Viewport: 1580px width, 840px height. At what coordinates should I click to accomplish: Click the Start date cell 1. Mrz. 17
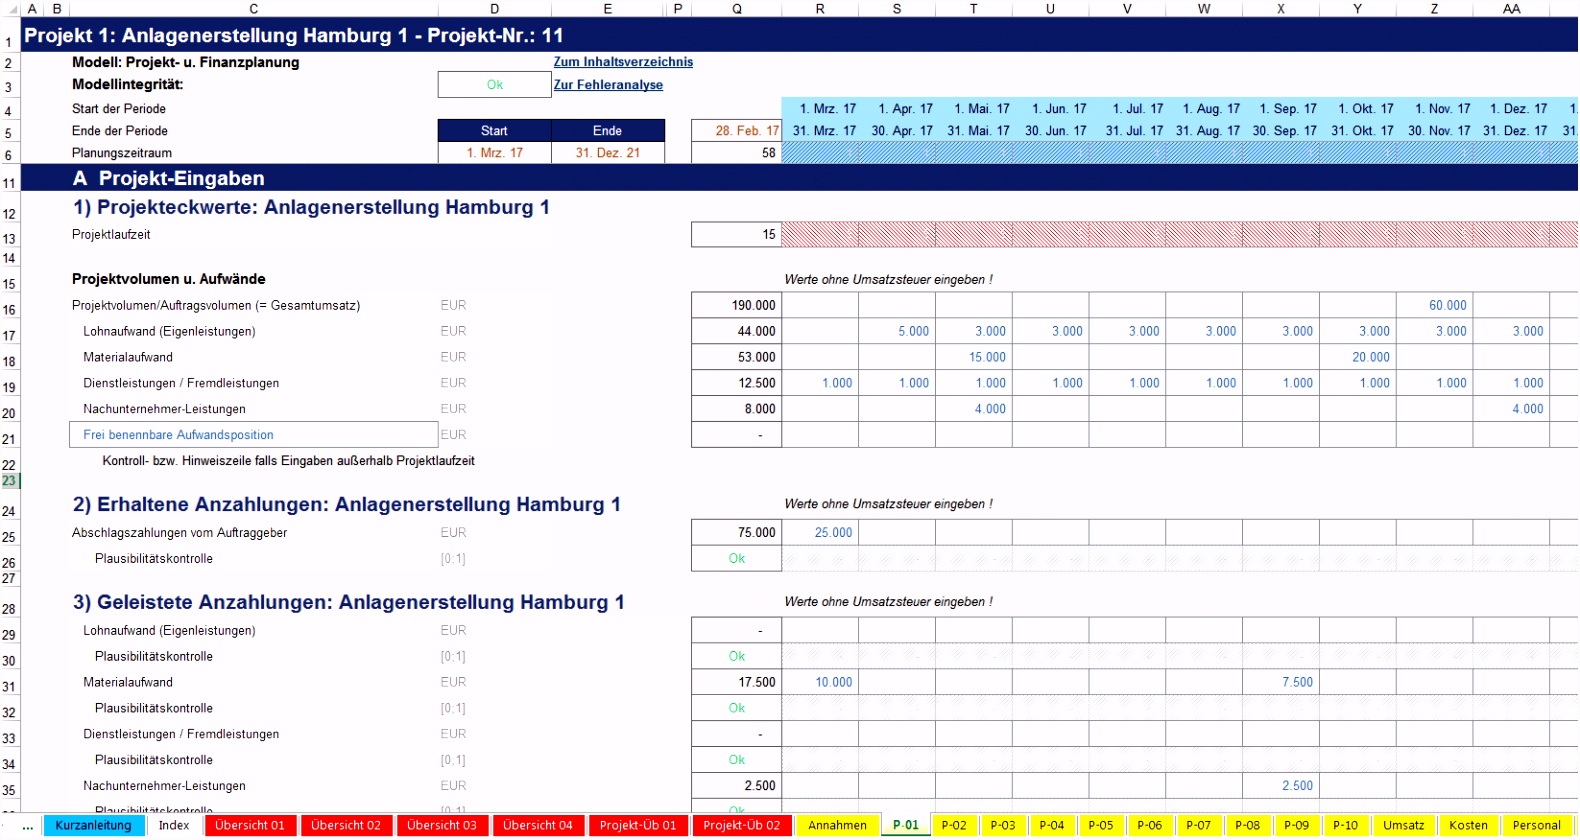point(494,153)
